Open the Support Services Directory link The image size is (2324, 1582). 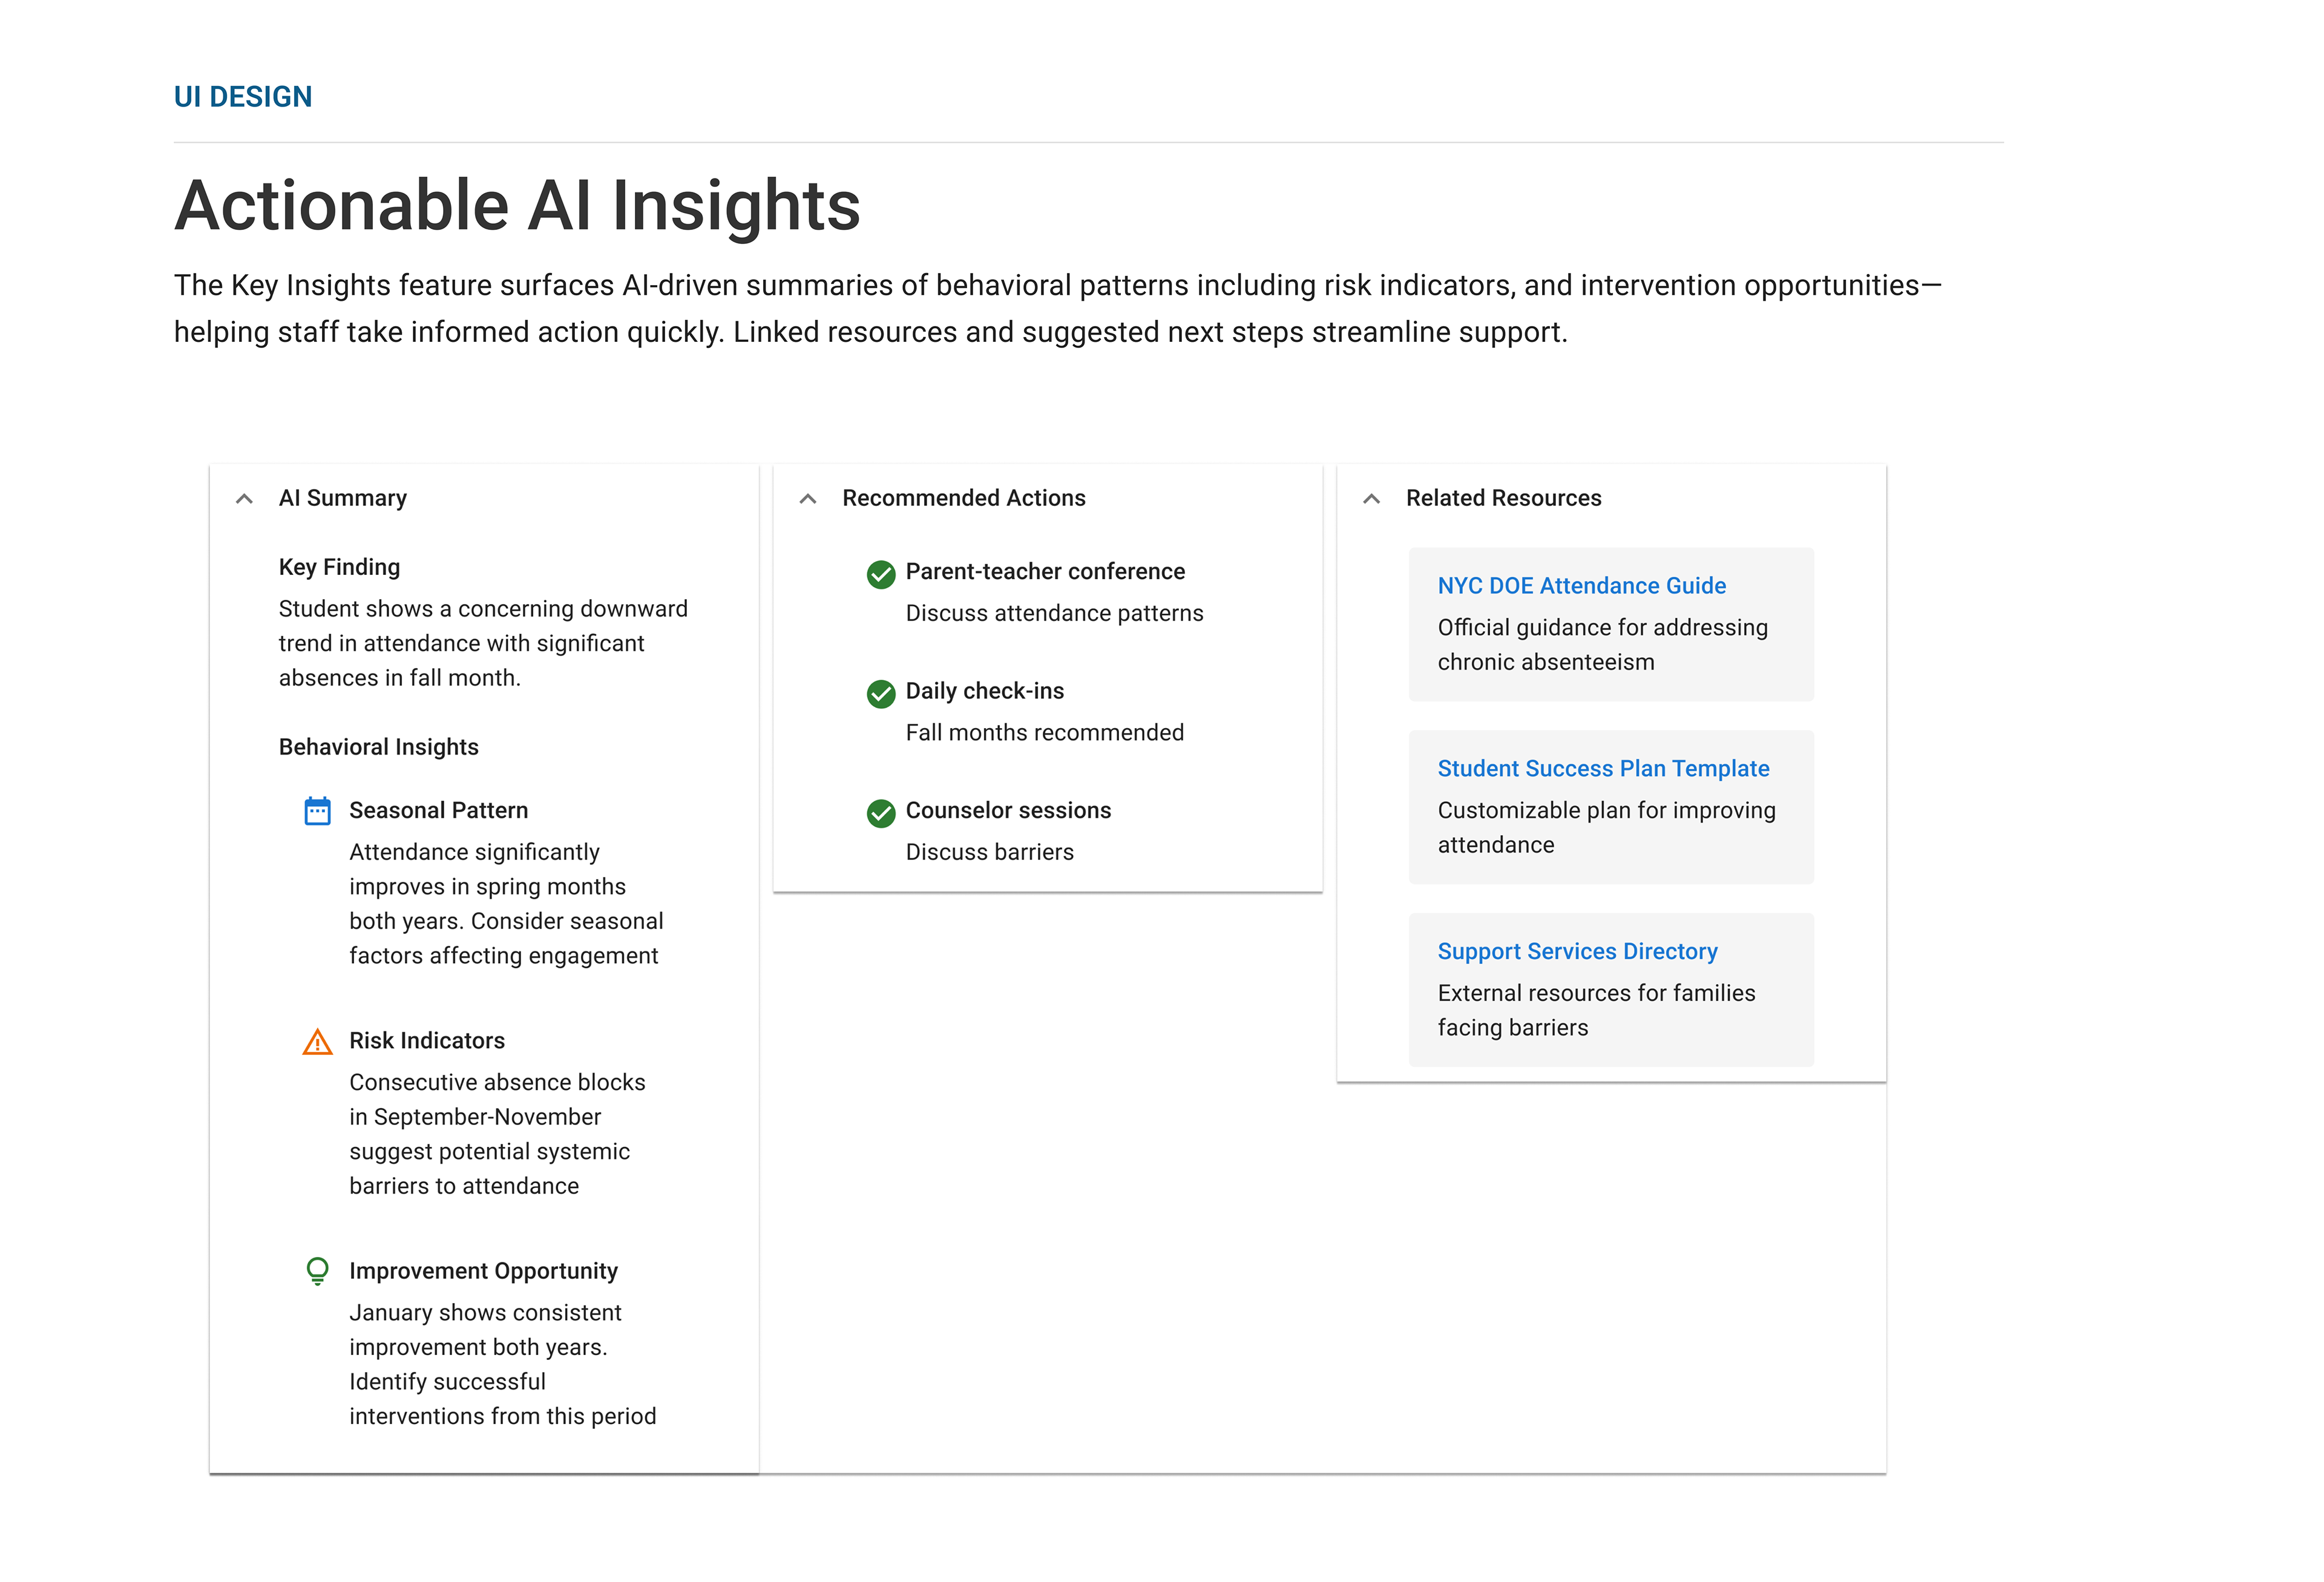[1577, 952]
